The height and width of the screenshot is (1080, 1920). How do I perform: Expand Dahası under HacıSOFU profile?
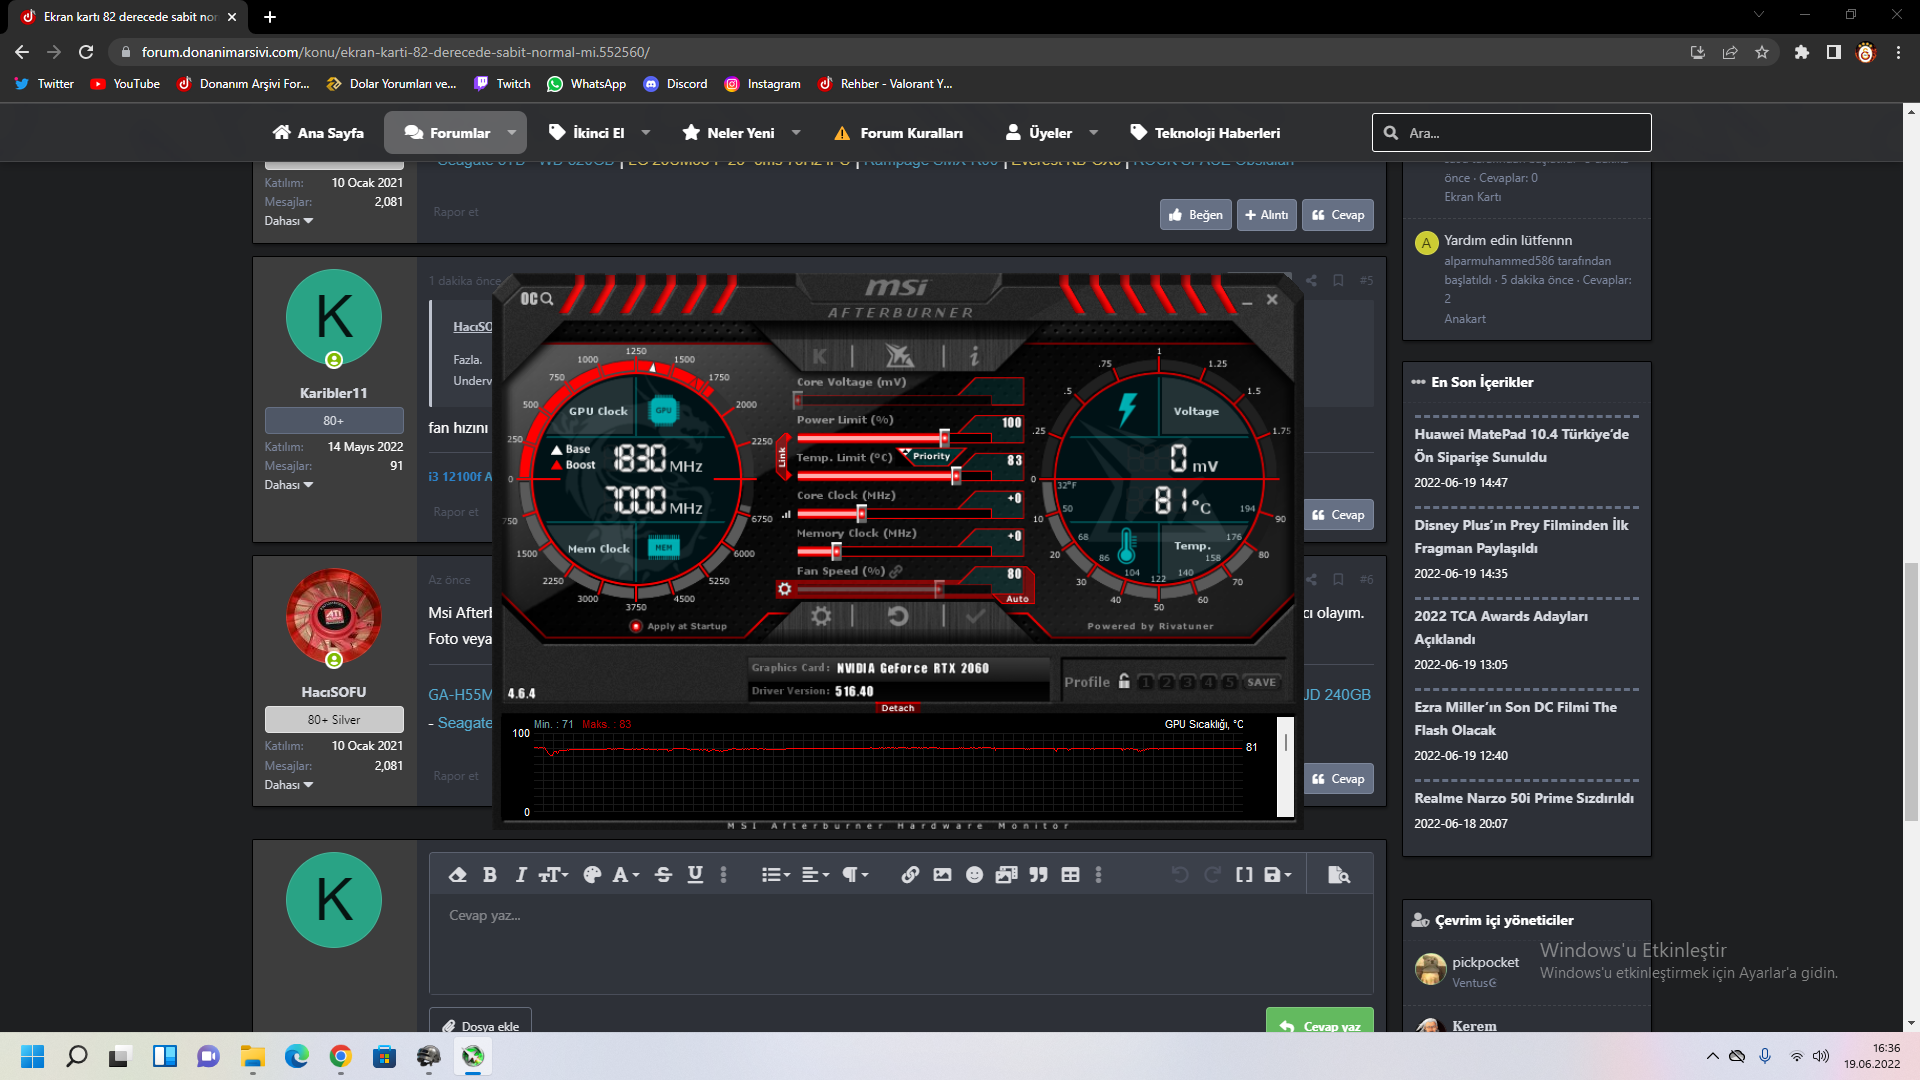[x=288, y=785]
